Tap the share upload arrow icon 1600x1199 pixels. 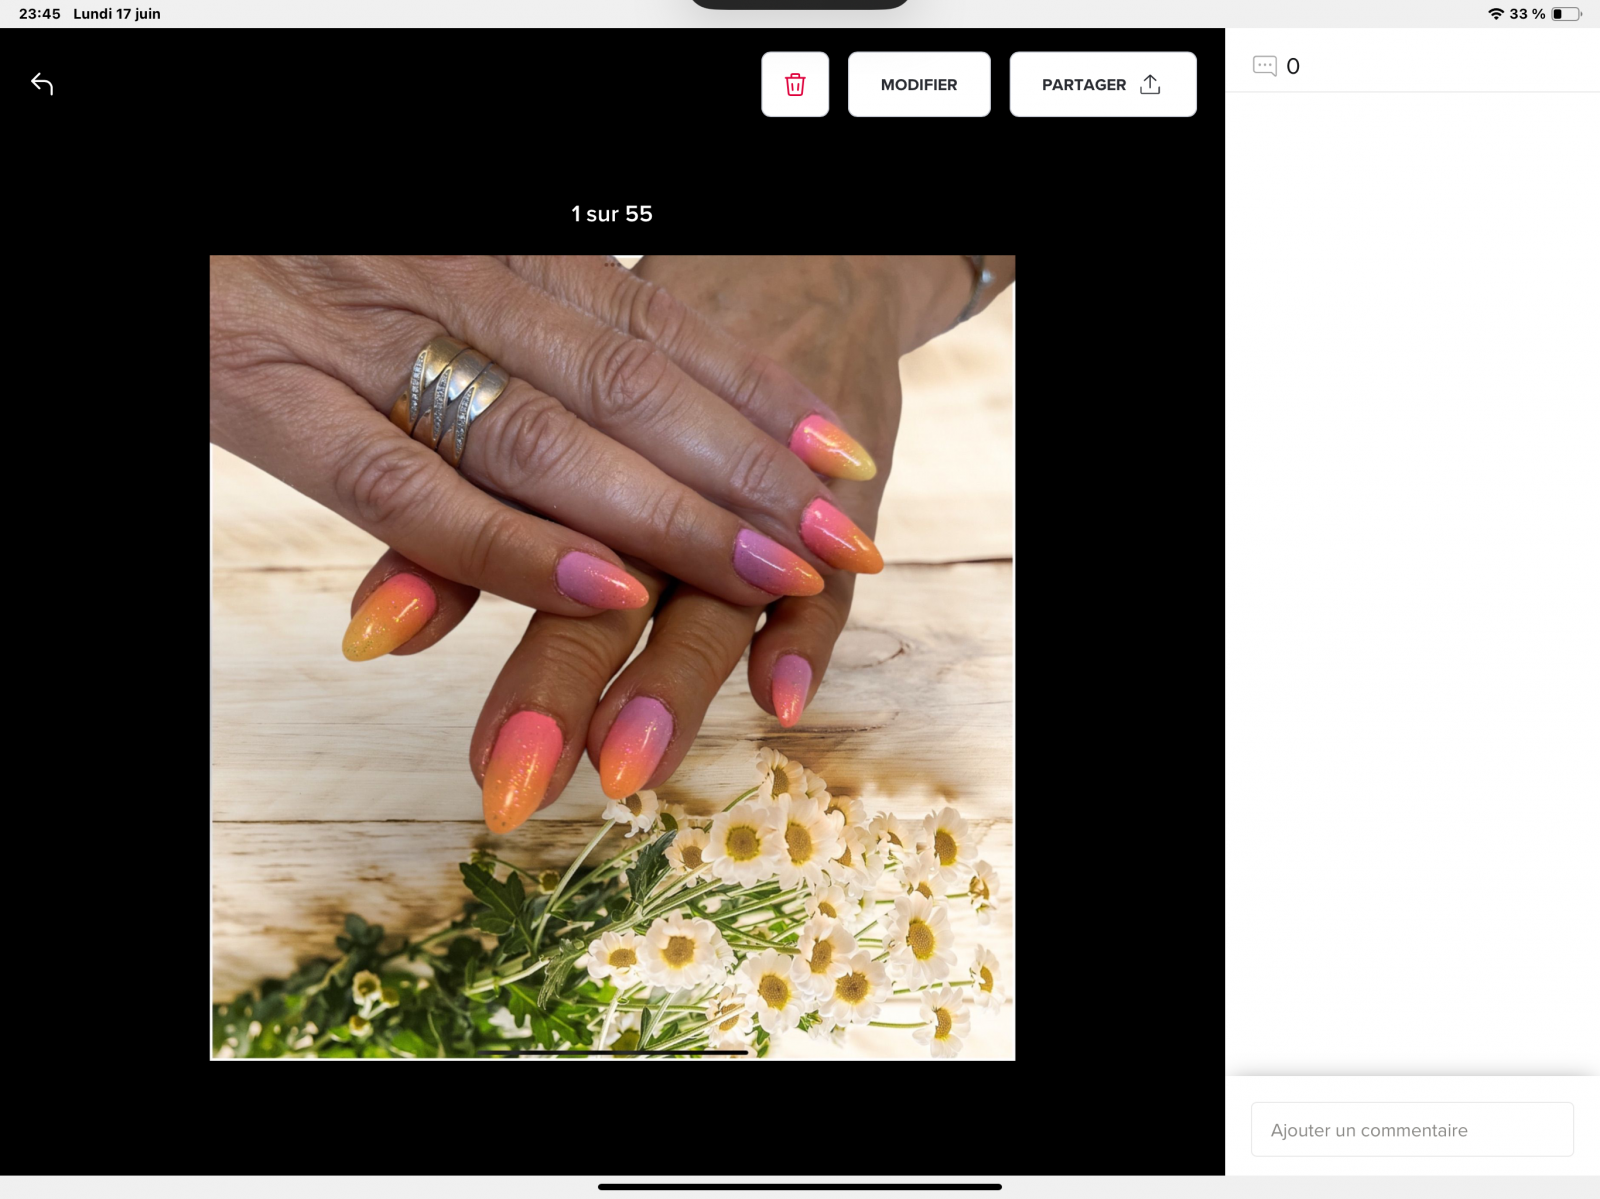pyautogui.click(x=1150, y=85)
